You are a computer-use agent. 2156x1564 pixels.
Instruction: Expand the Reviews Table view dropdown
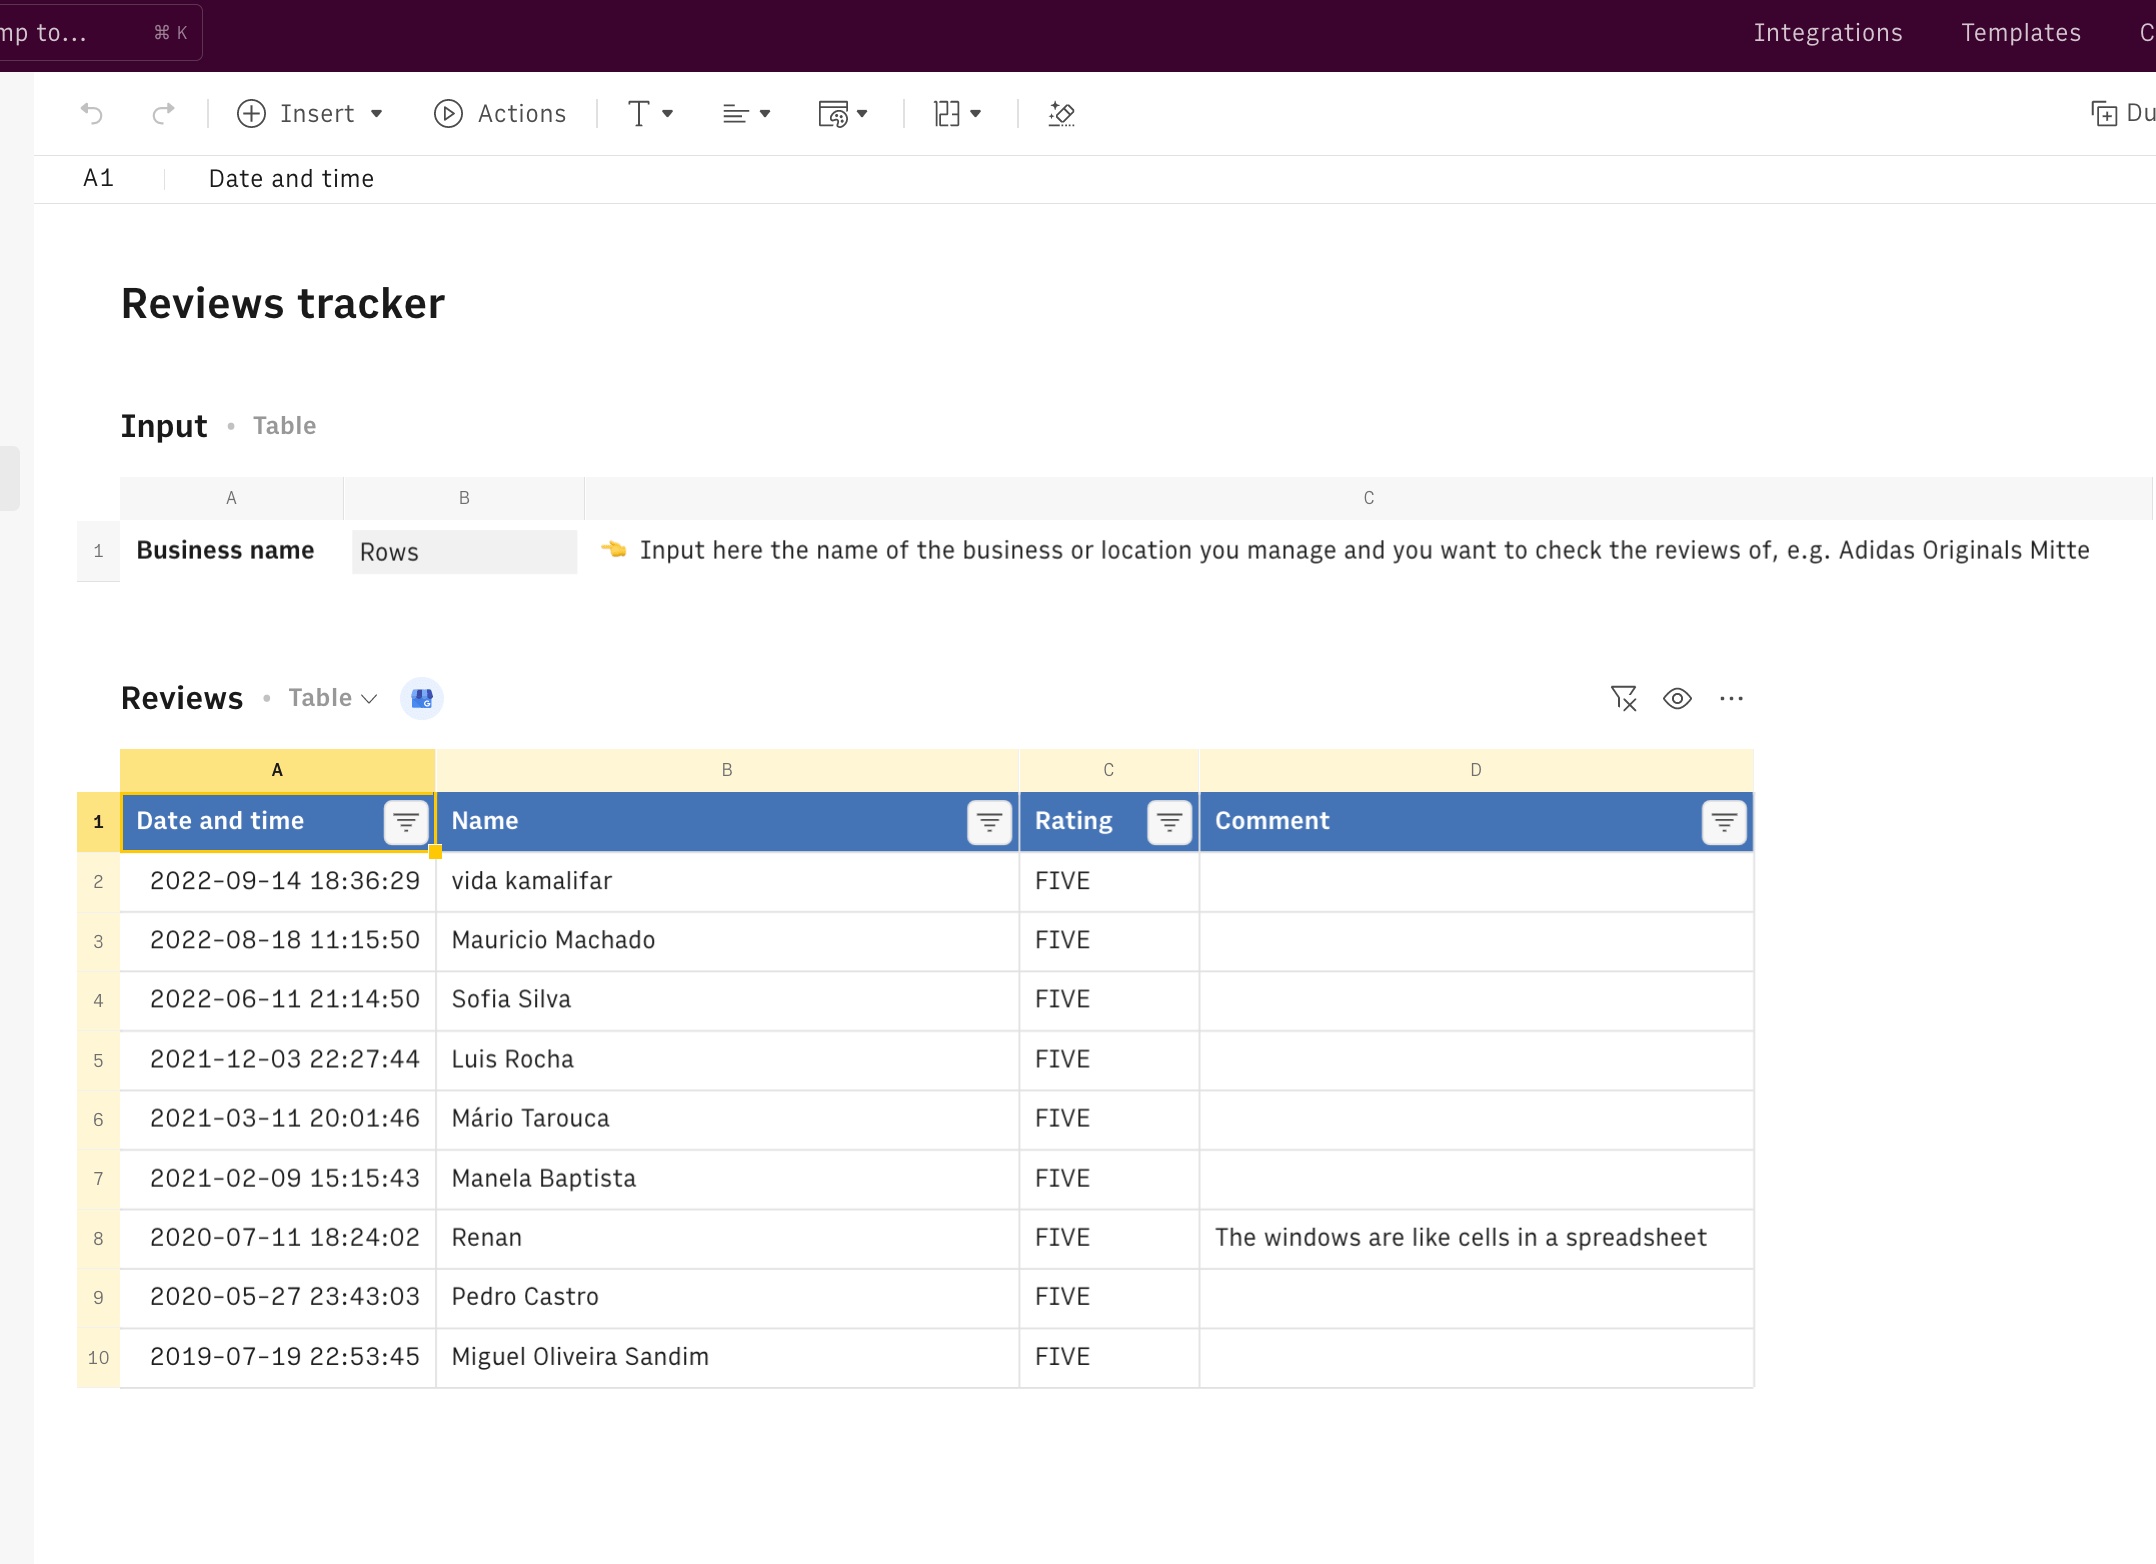coord(333,698)
